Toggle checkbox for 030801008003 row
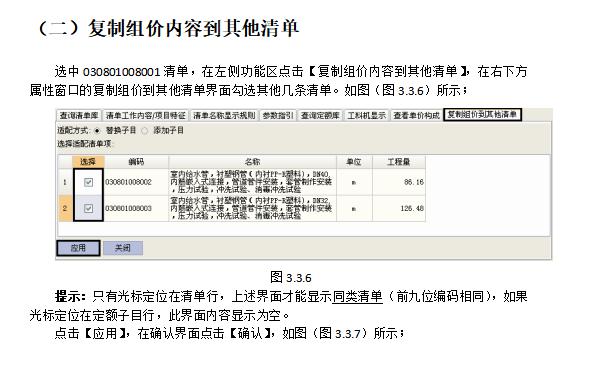The height and width of the screenshot is (367, 611). pyautogui.click(x=88, y=208)
